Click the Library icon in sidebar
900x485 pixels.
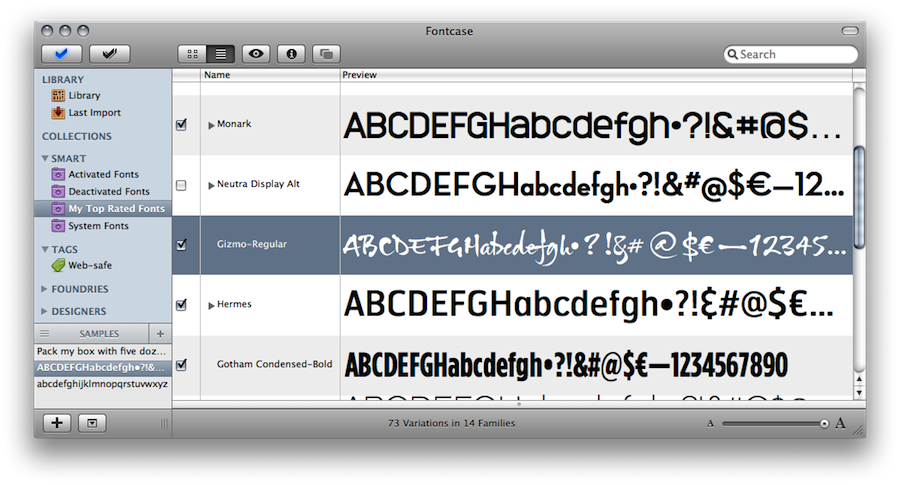(58, 95)
